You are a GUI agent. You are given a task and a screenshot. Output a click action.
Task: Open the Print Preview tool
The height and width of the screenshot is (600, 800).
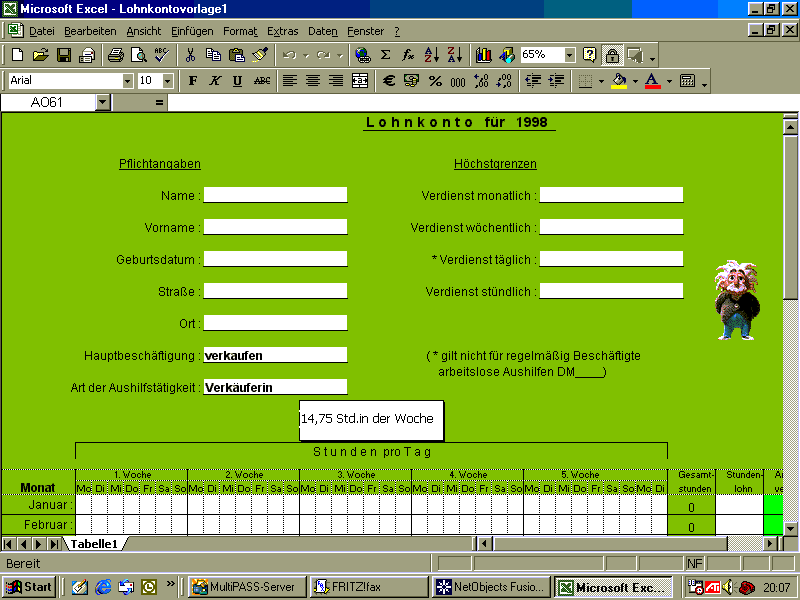pyautogui.click(x=137, y=55)
